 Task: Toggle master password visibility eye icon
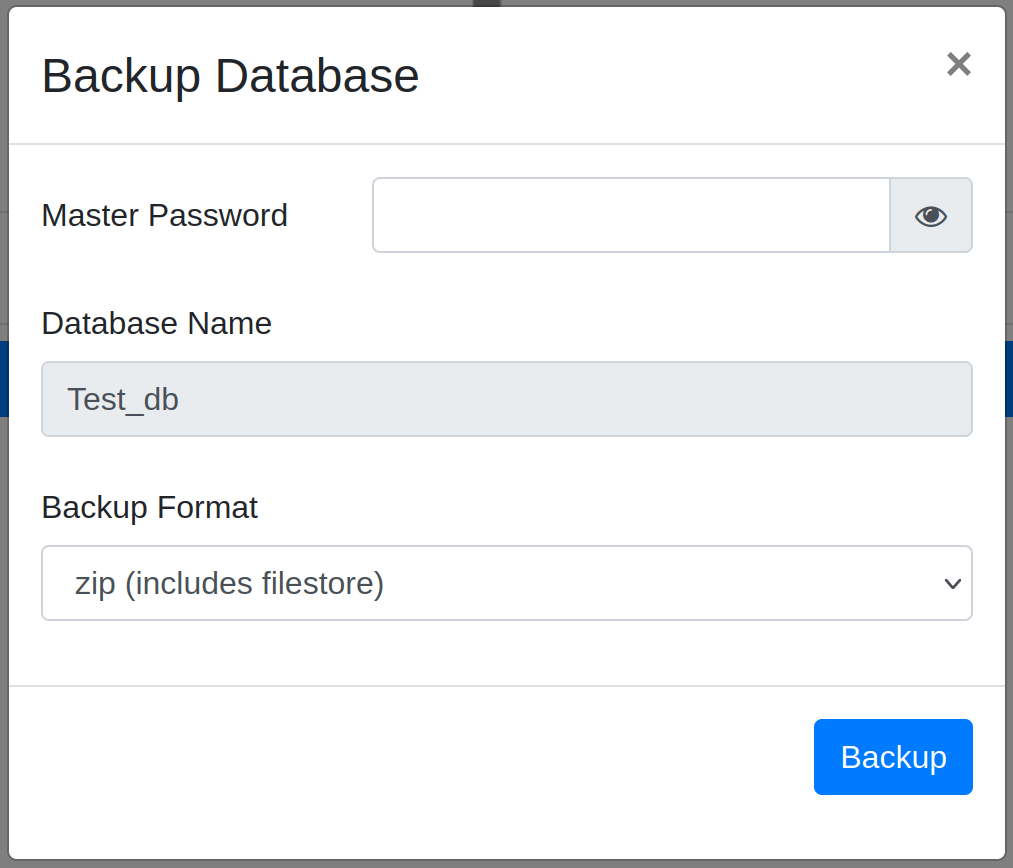[x=931, y=216]
